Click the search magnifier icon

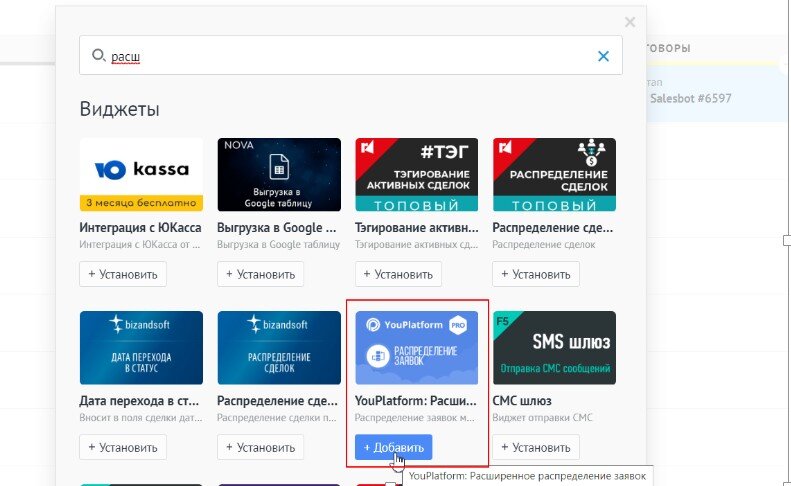pyautogui.click(x=98, y=55)
